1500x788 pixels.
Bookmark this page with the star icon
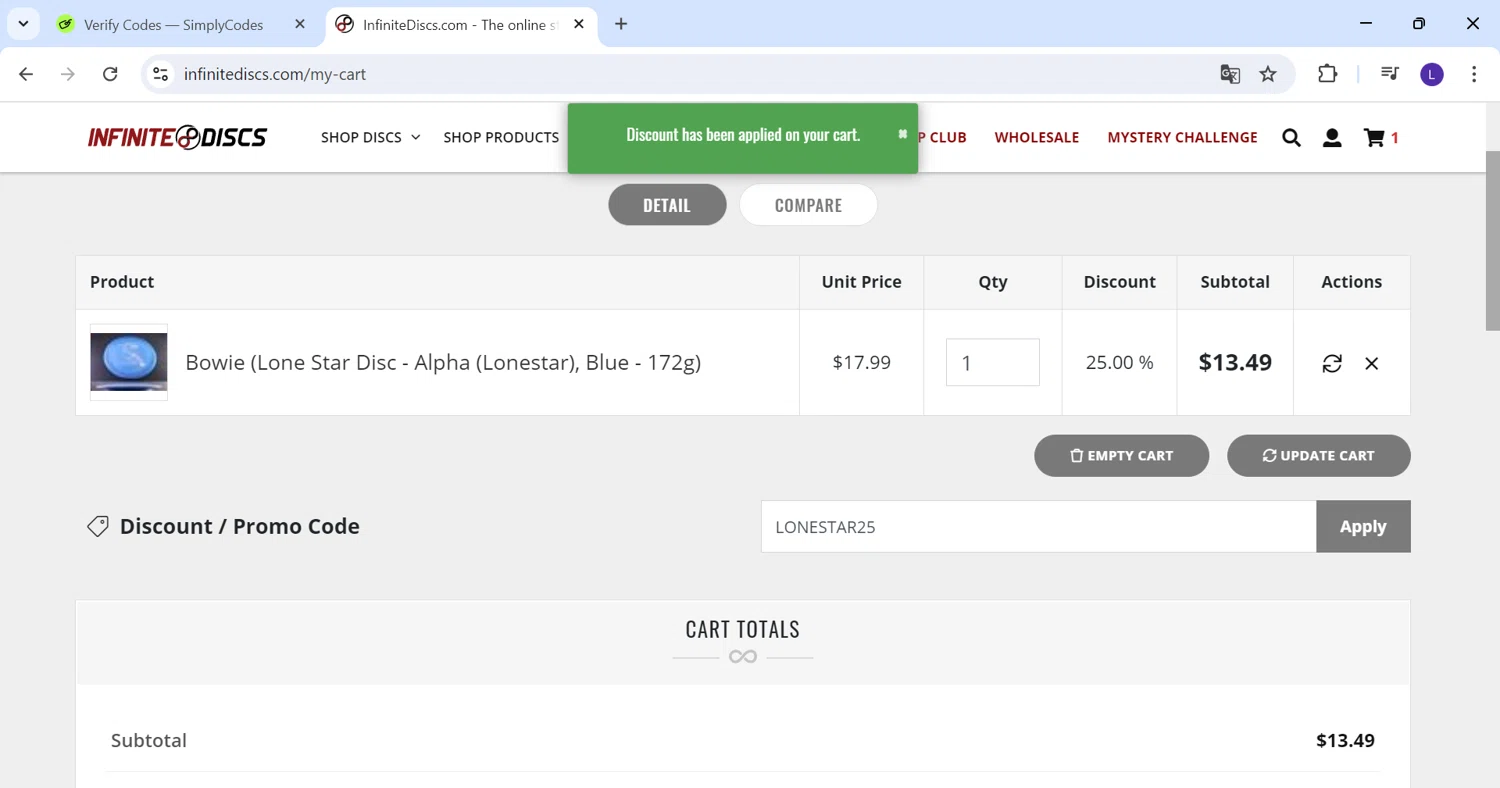[1268, 74]
